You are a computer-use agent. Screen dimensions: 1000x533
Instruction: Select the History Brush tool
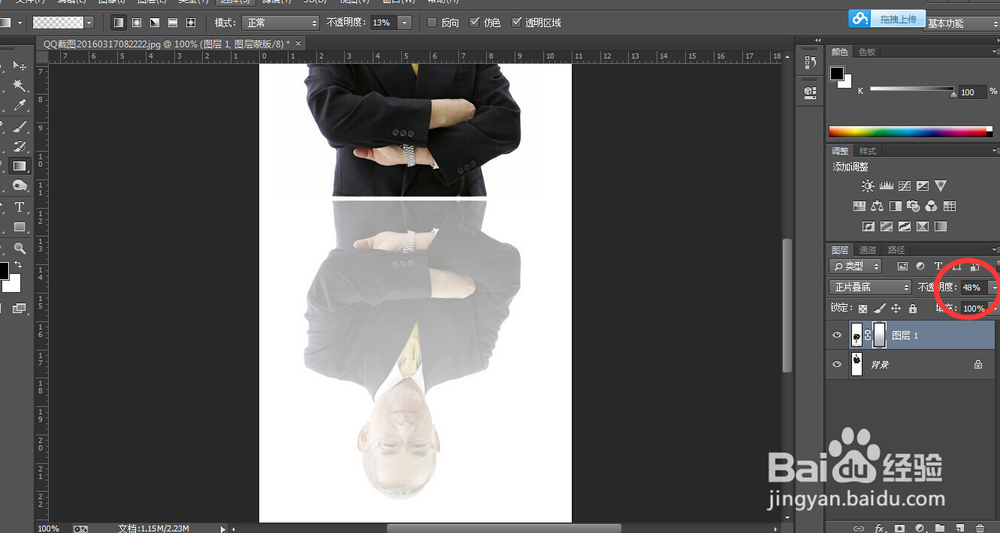pyautogui.click(x=19, y=146)
